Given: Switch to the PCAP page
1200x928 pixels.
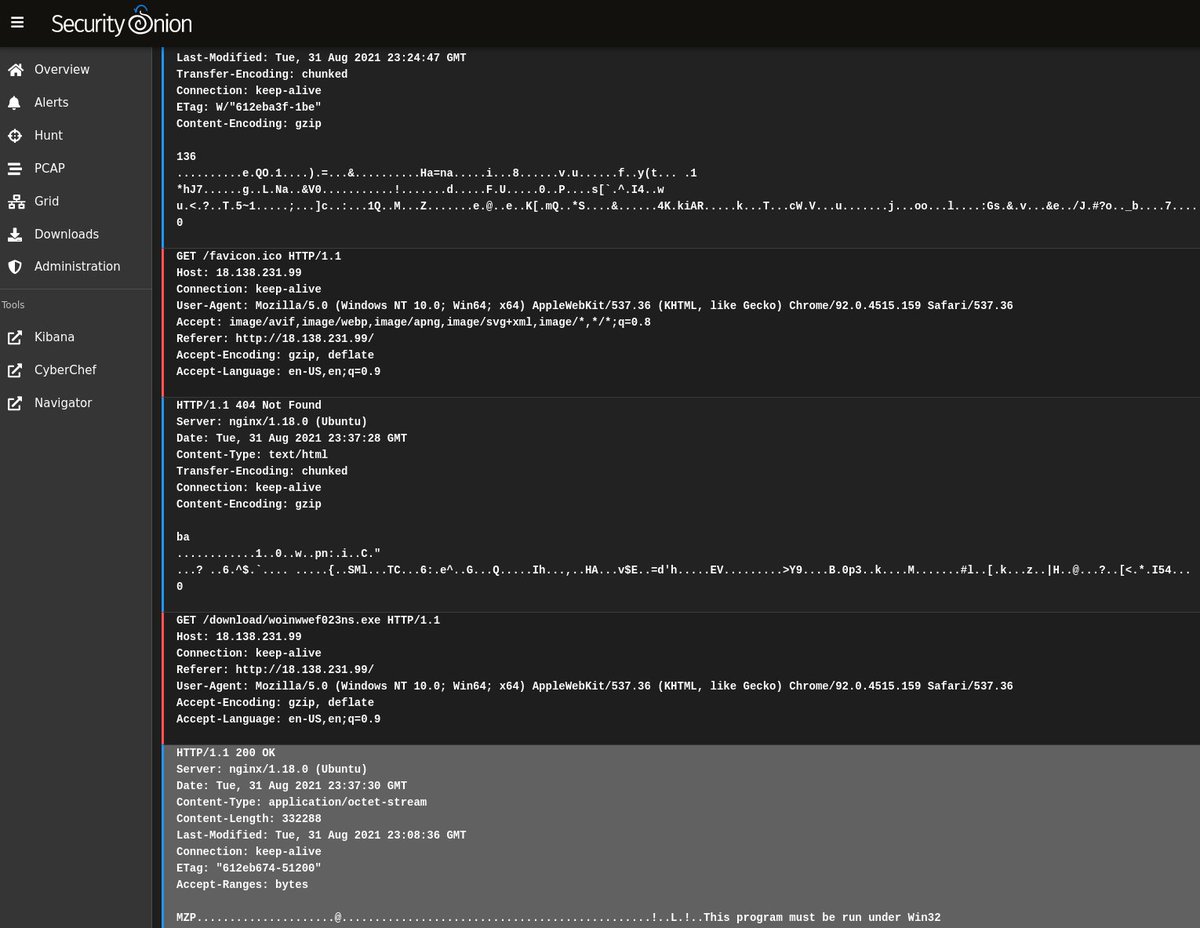Looking at the screenshot, I should click(x=50, y=169).
